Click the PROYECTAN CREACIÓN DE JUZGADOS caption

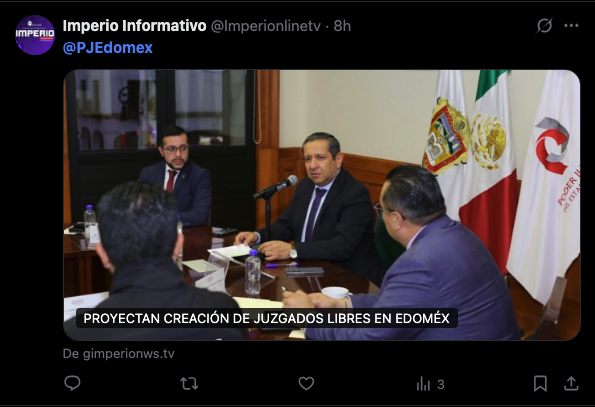[266, 318]
